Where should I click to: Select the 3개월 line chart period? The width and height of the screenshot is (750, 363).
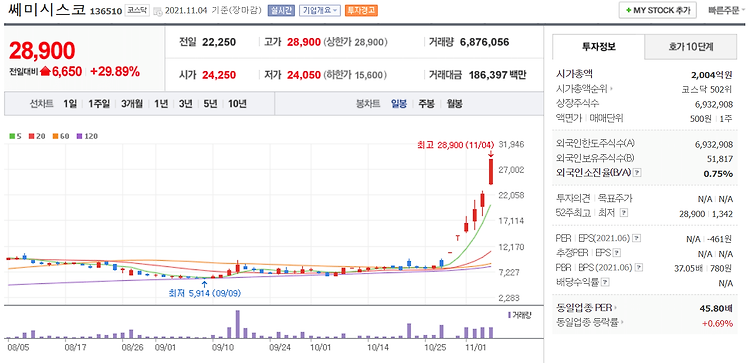[x=132, y=104]
